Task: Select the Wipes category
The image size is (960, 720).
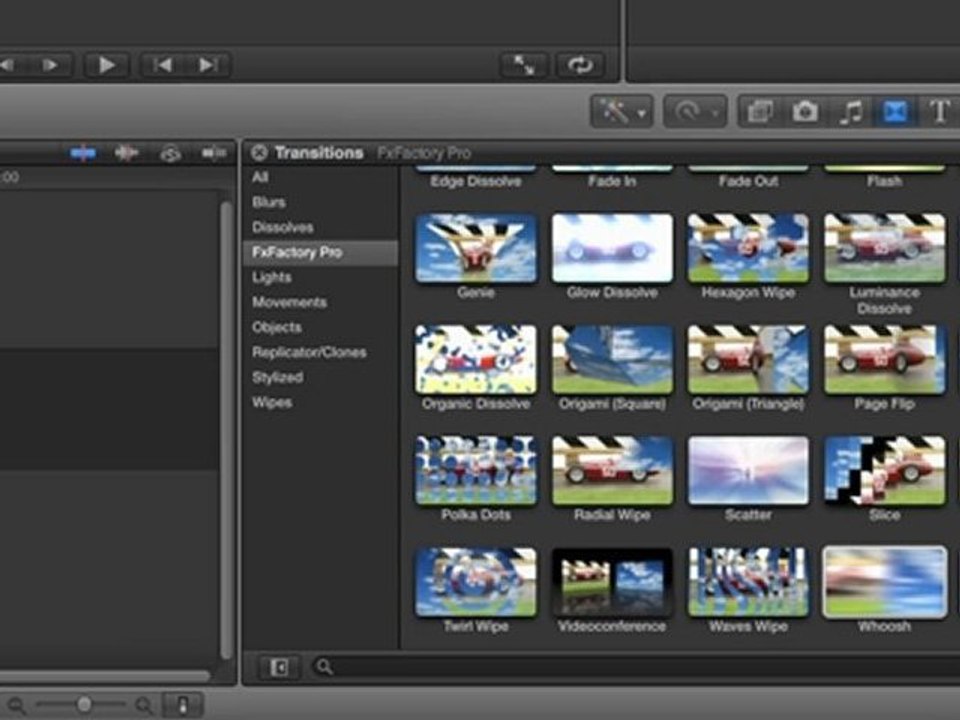Action: click(x=272, y=403)
